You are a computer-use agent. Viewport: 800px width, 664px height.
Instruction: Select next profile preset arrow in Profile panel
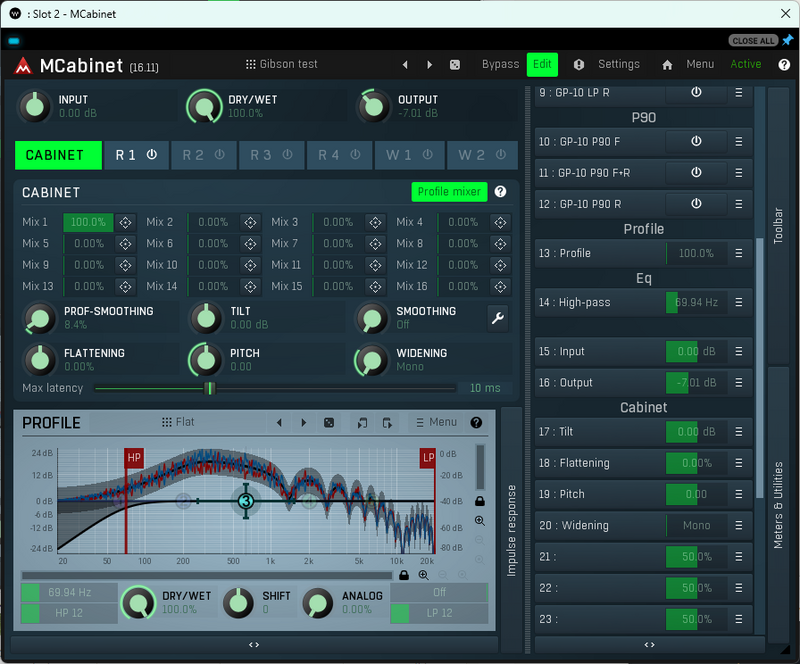pyautogui.click(x=304, y=423)
